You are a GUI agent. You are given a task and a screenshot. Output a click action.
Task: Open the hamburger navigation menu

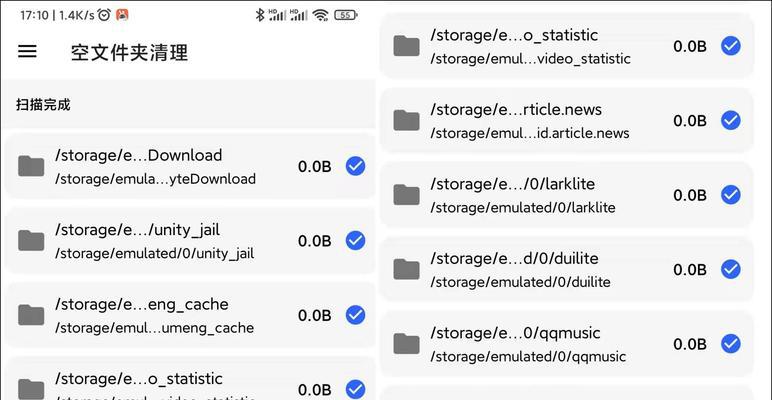27,51
